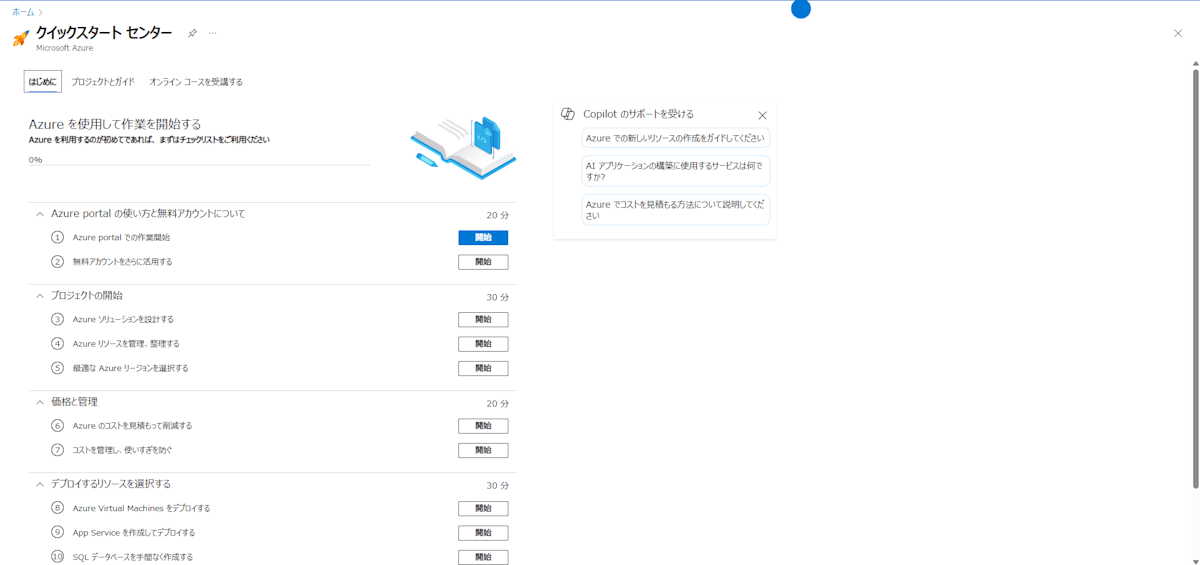Start Azure リソースを管理、整理する step
1200x565 pixels.
tap(483, 344)
